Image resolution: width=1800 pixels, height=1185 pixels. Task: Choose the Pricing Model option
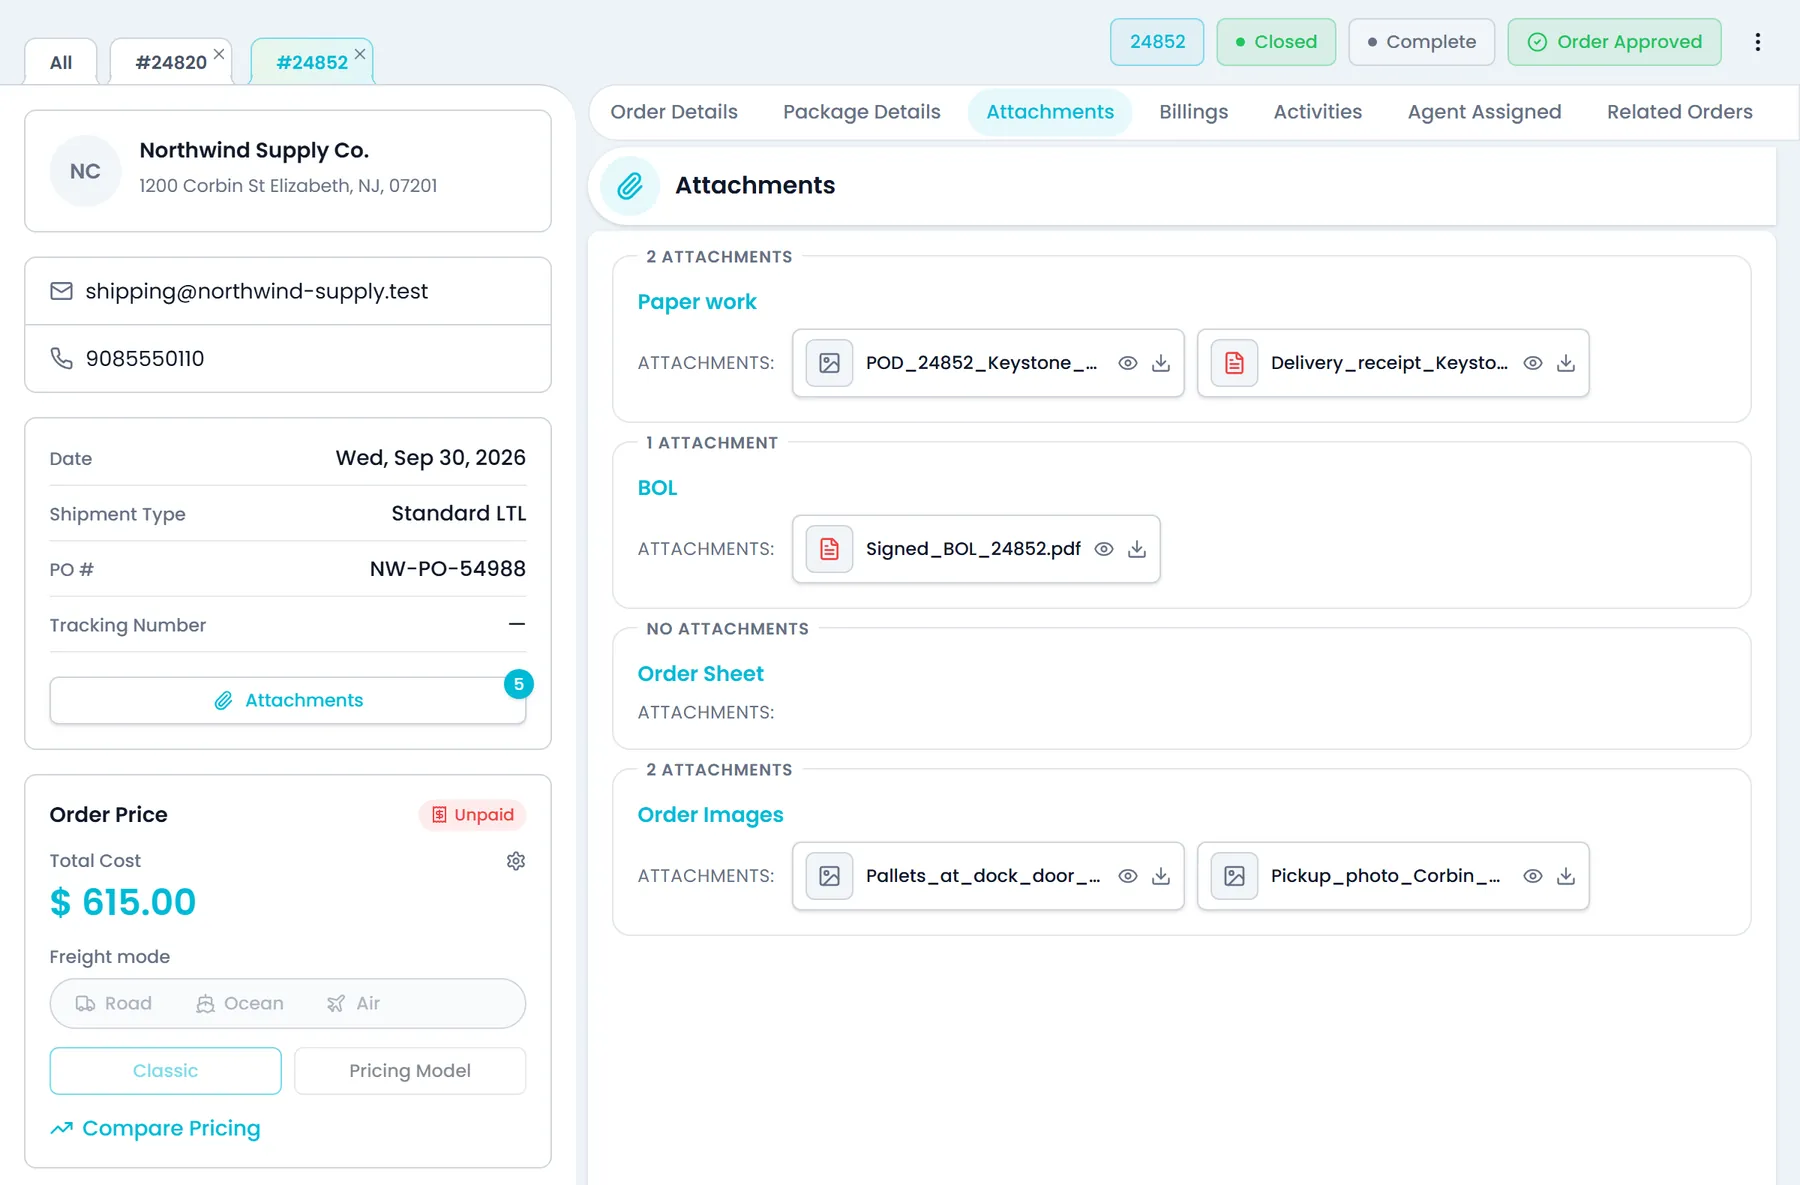tap(410, 1071)
